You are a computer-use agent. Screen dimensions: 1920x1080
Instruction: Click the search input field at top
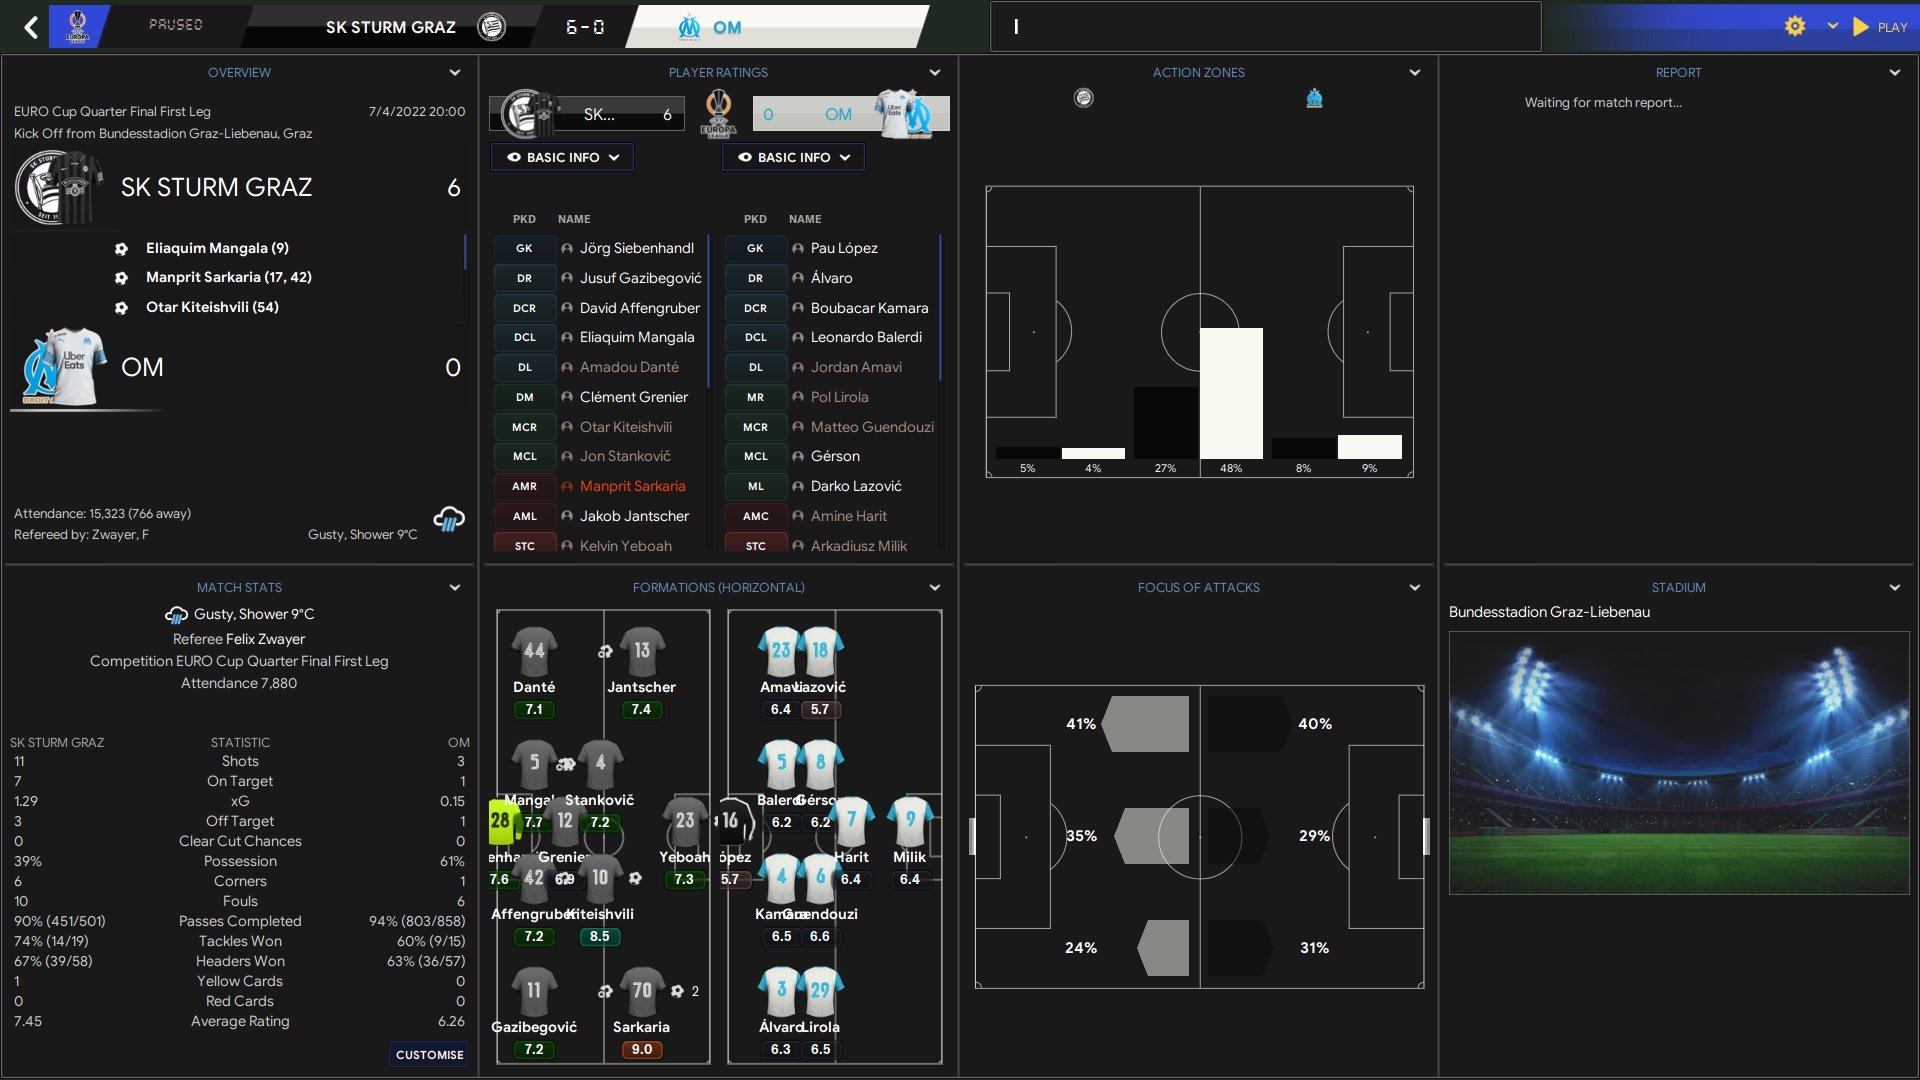1265,27
